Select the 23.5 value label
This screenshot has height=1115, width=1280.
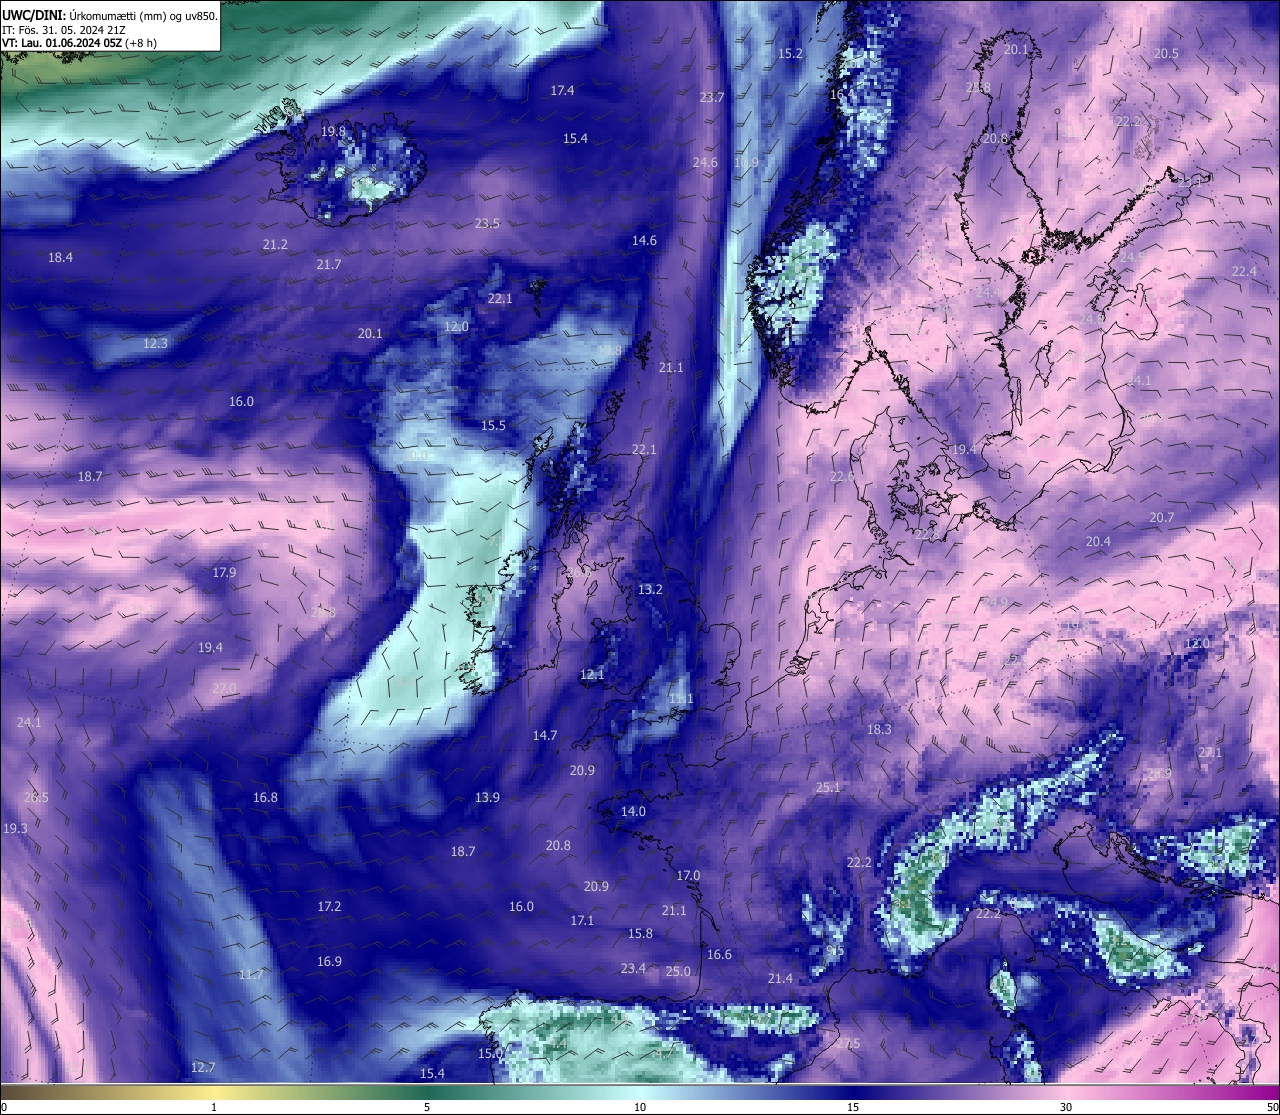tap(487, 224)
